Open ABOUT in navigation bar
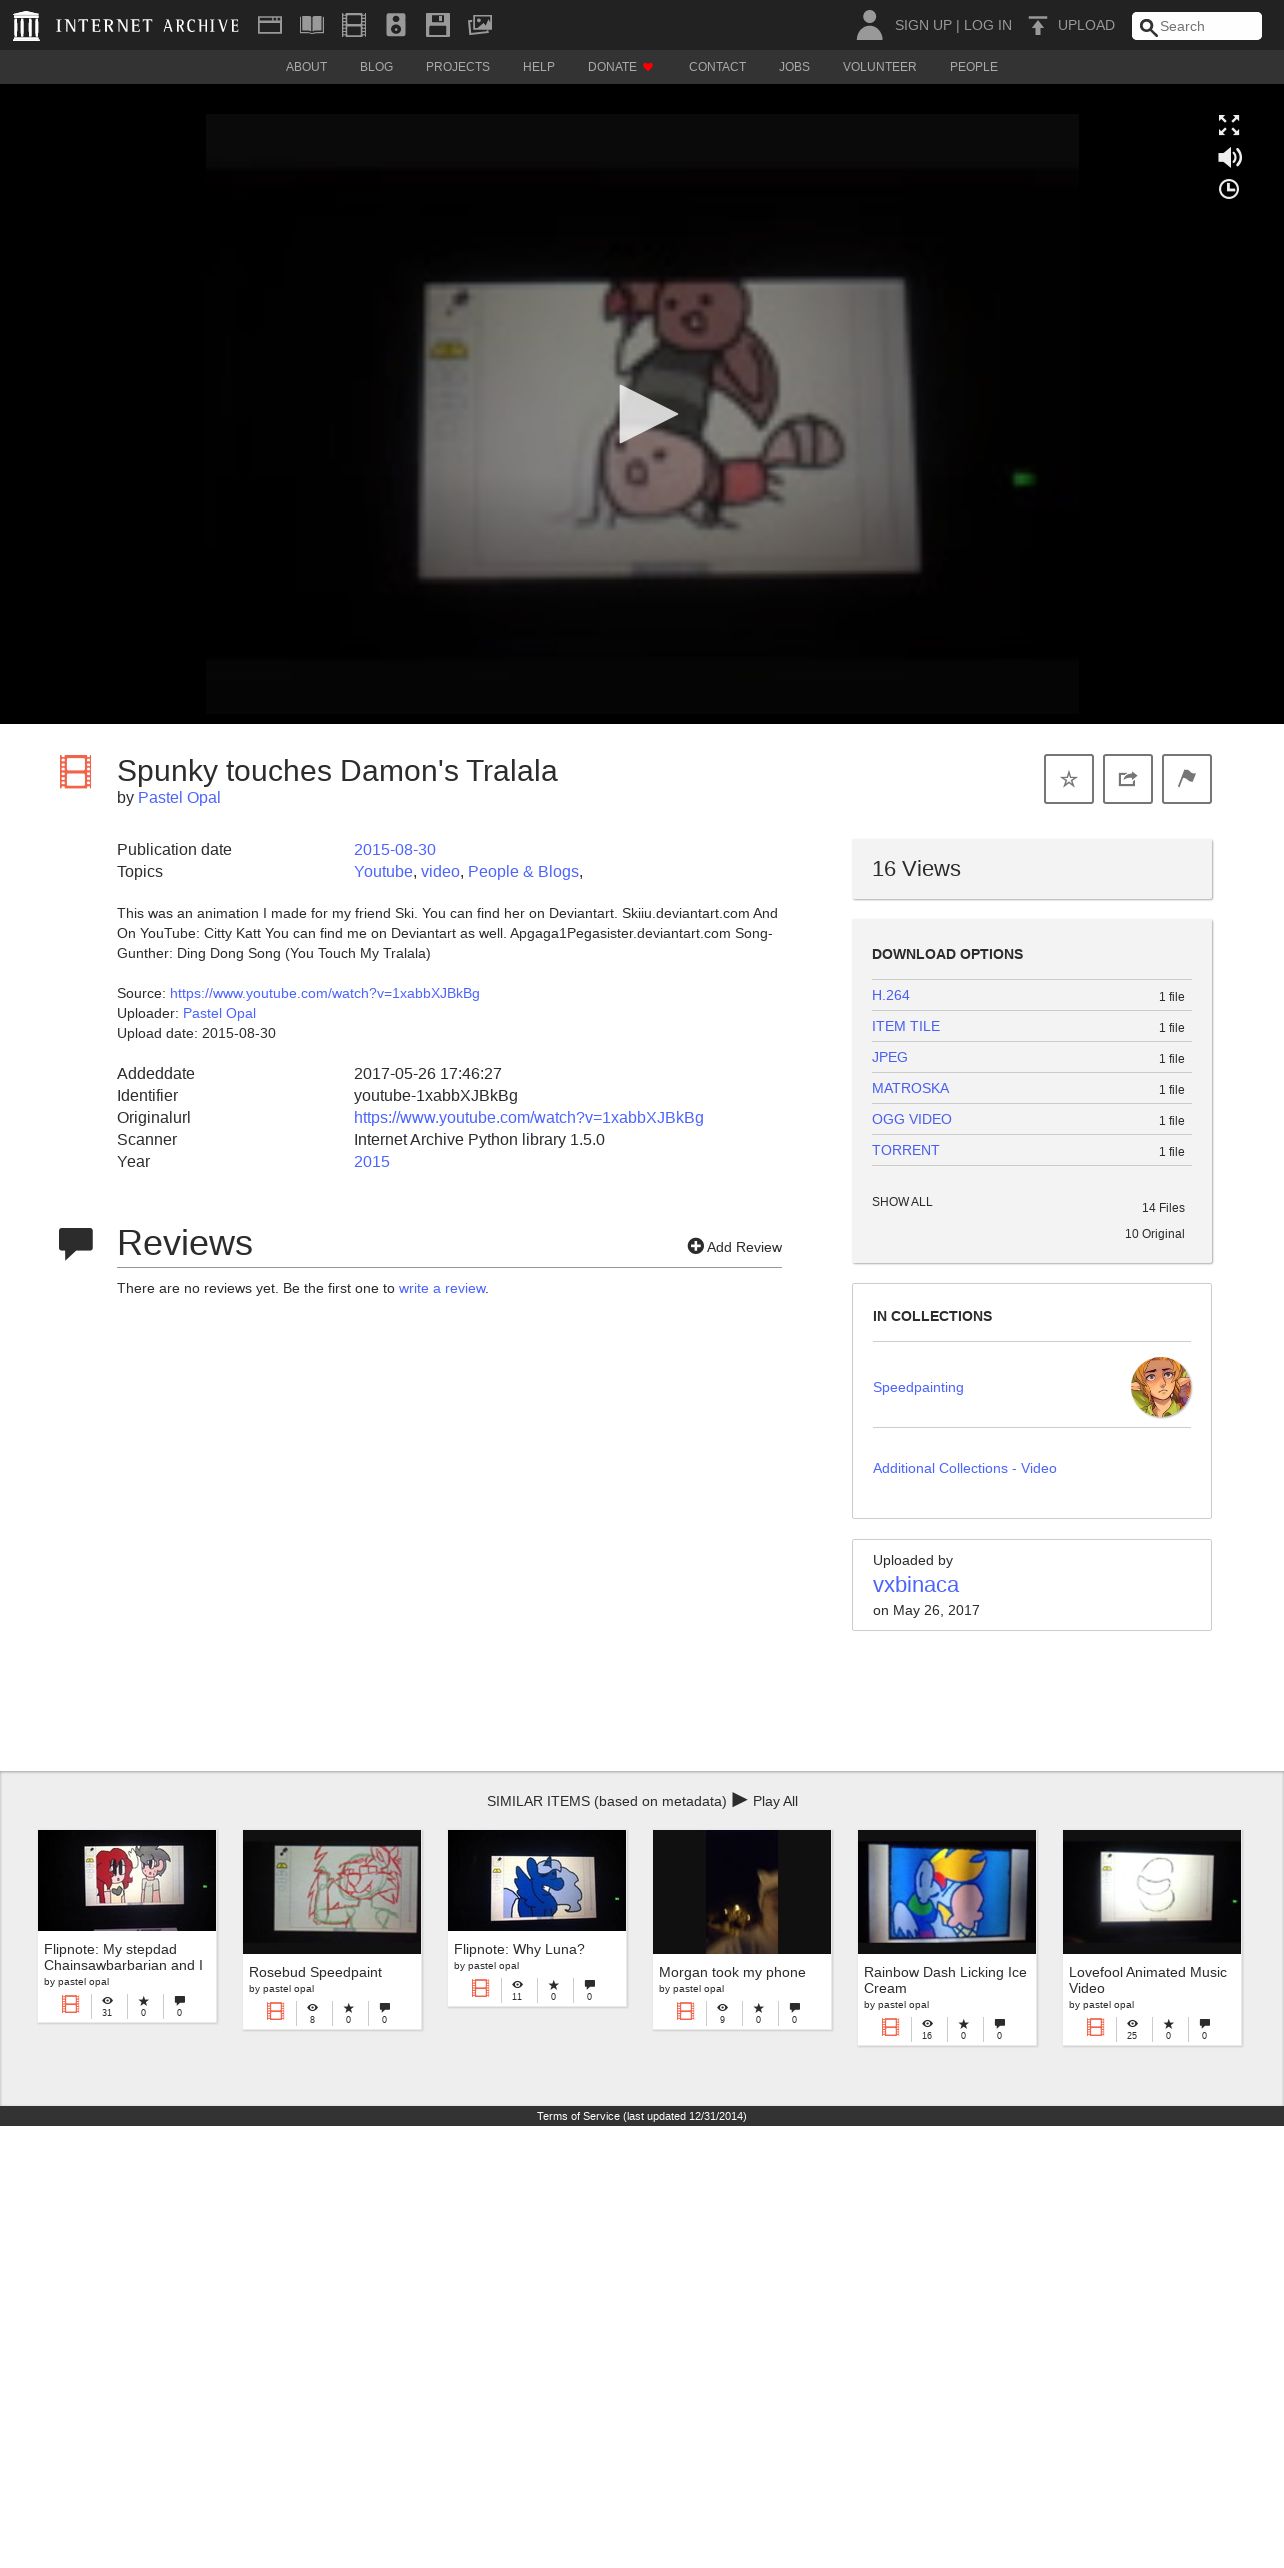The height and width of the screenshot is (2568, 1284). [x=306, y=67]
